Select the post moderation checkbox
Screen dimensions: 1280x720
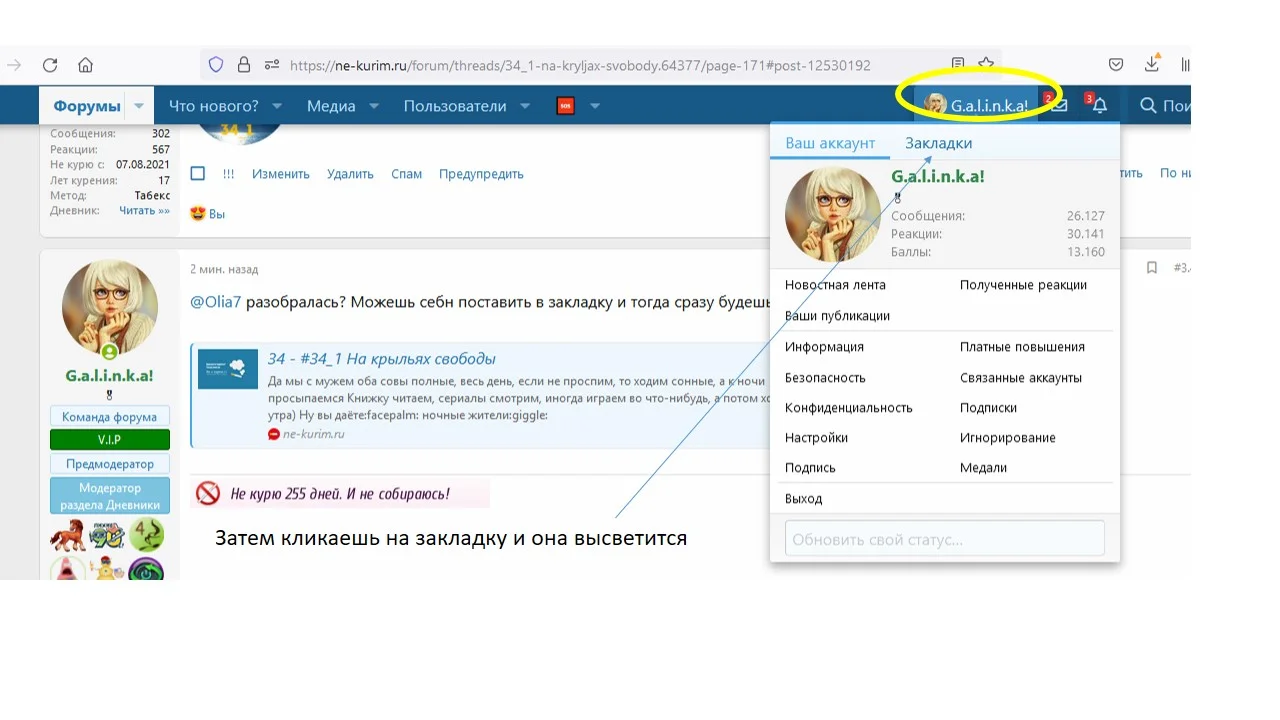[196, 173]
